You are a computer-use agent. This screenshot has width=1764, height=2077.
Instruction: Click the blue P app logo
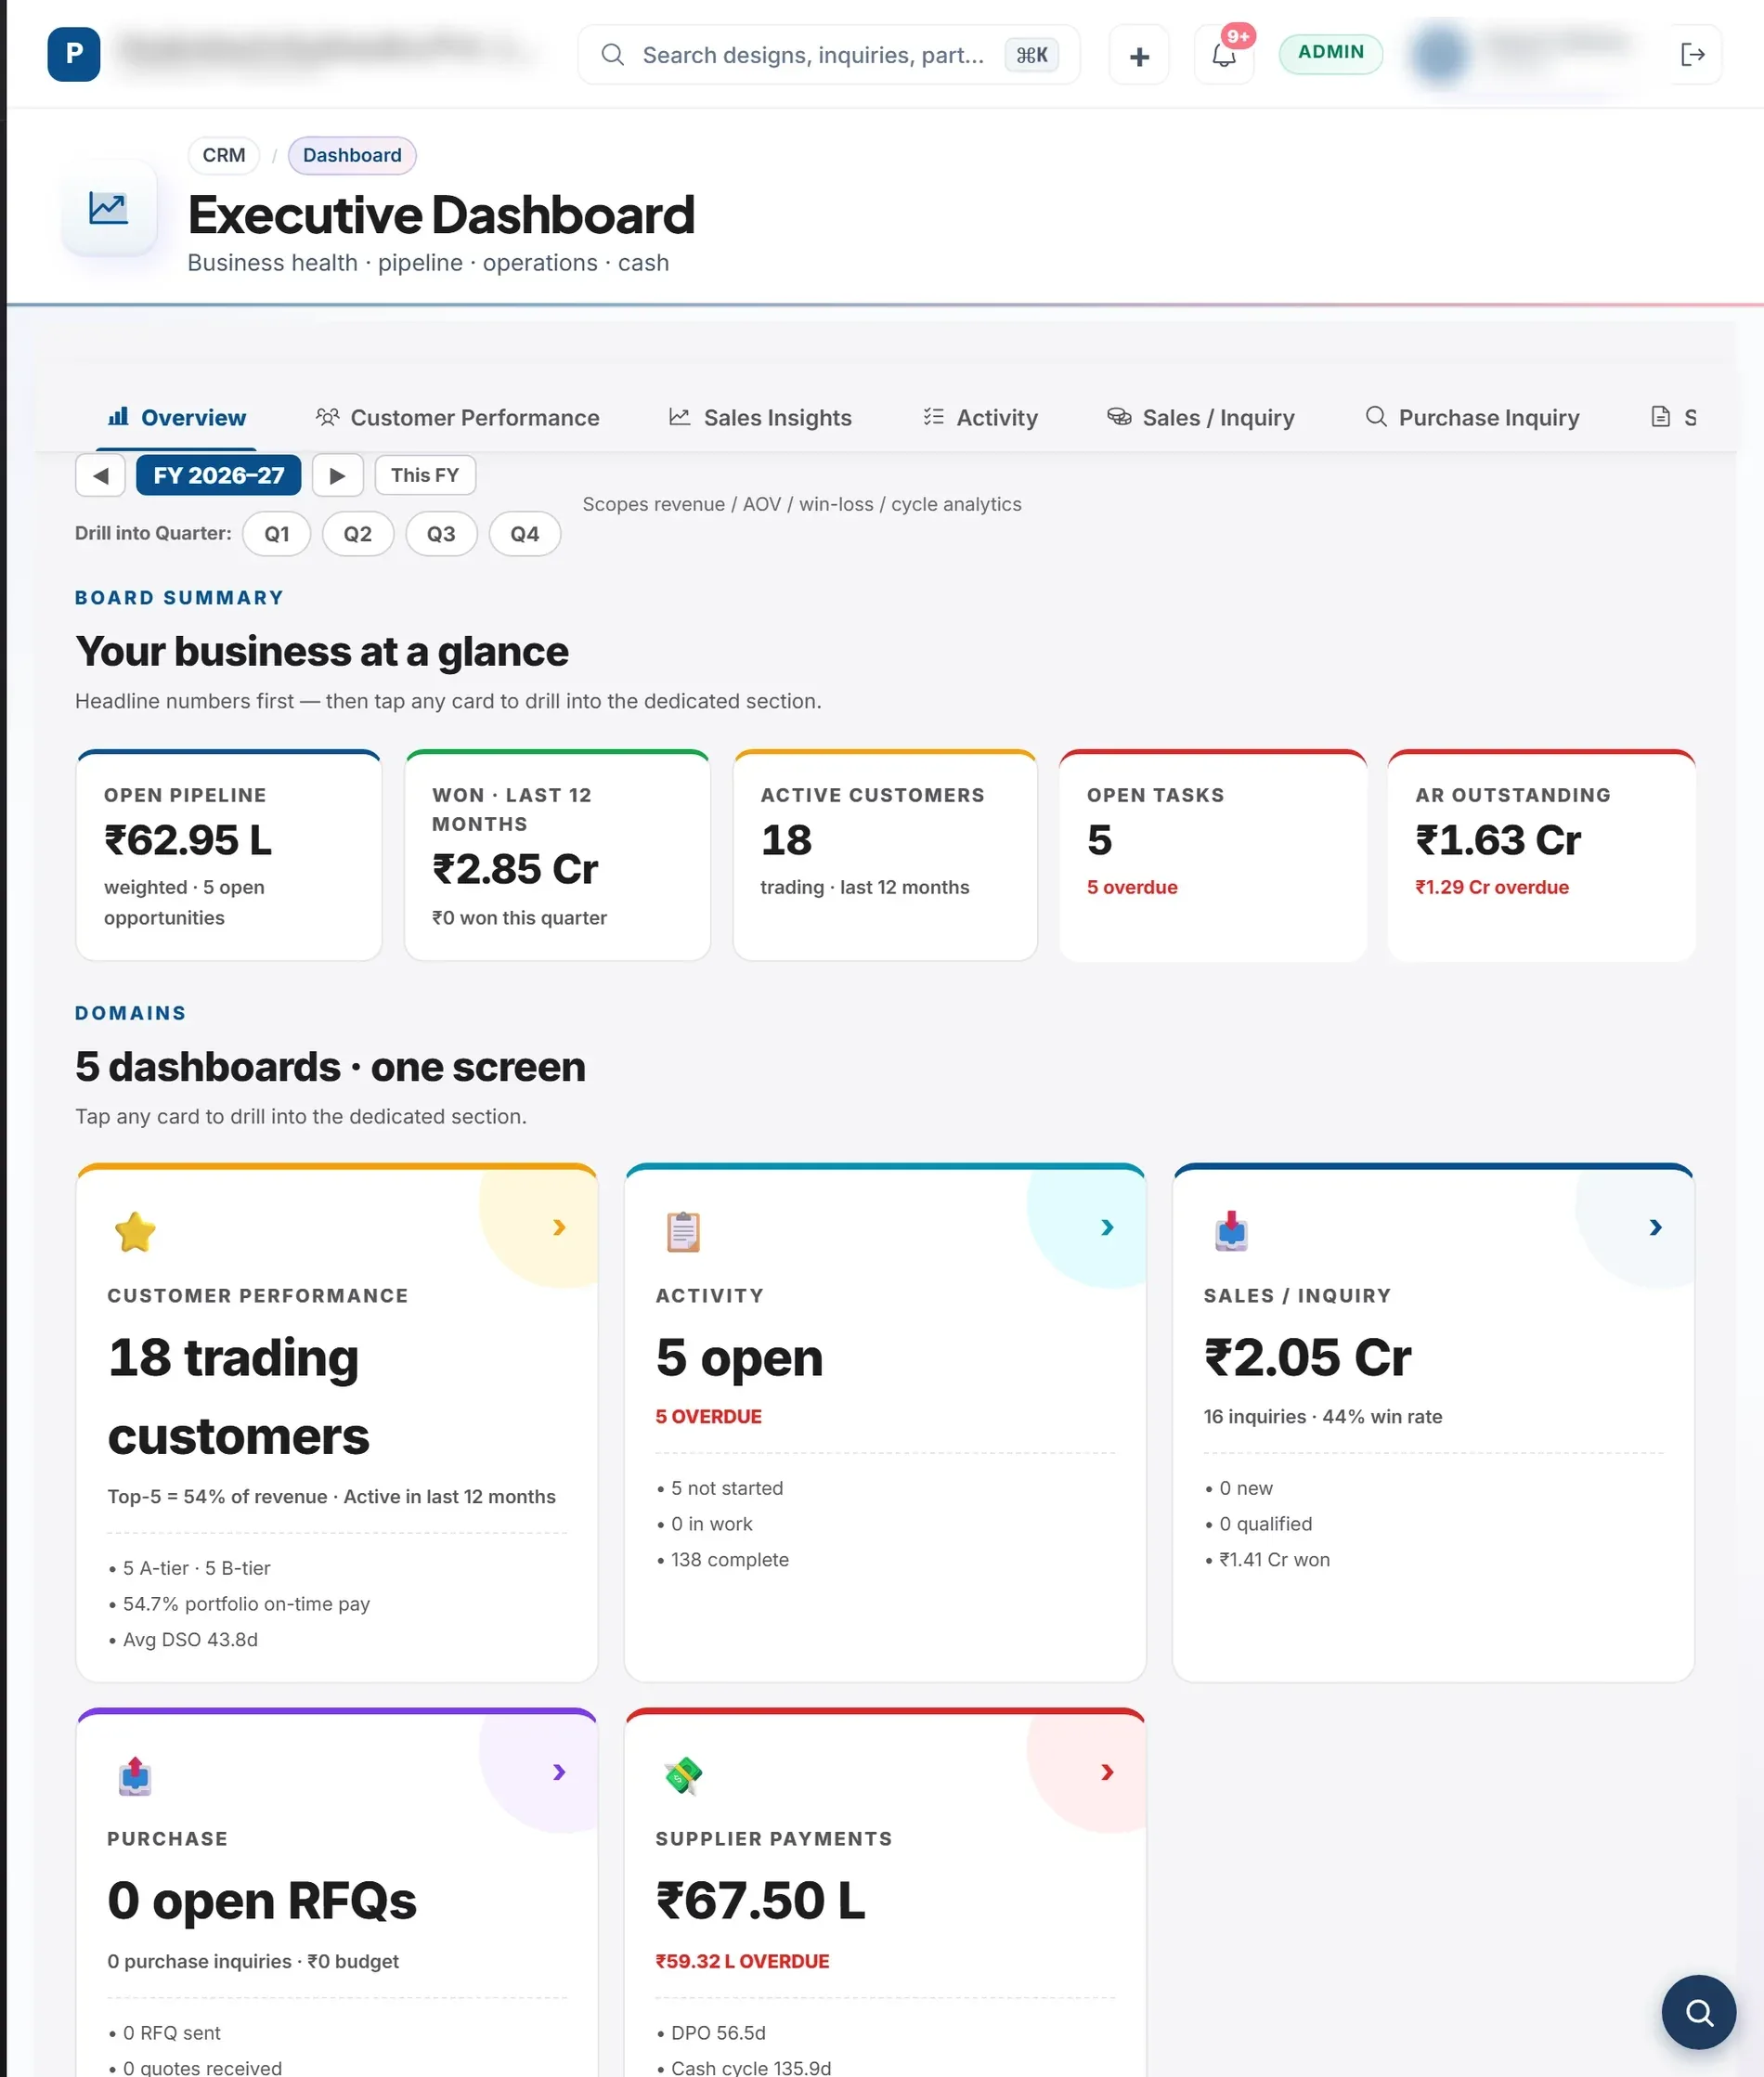coord(73,54)
